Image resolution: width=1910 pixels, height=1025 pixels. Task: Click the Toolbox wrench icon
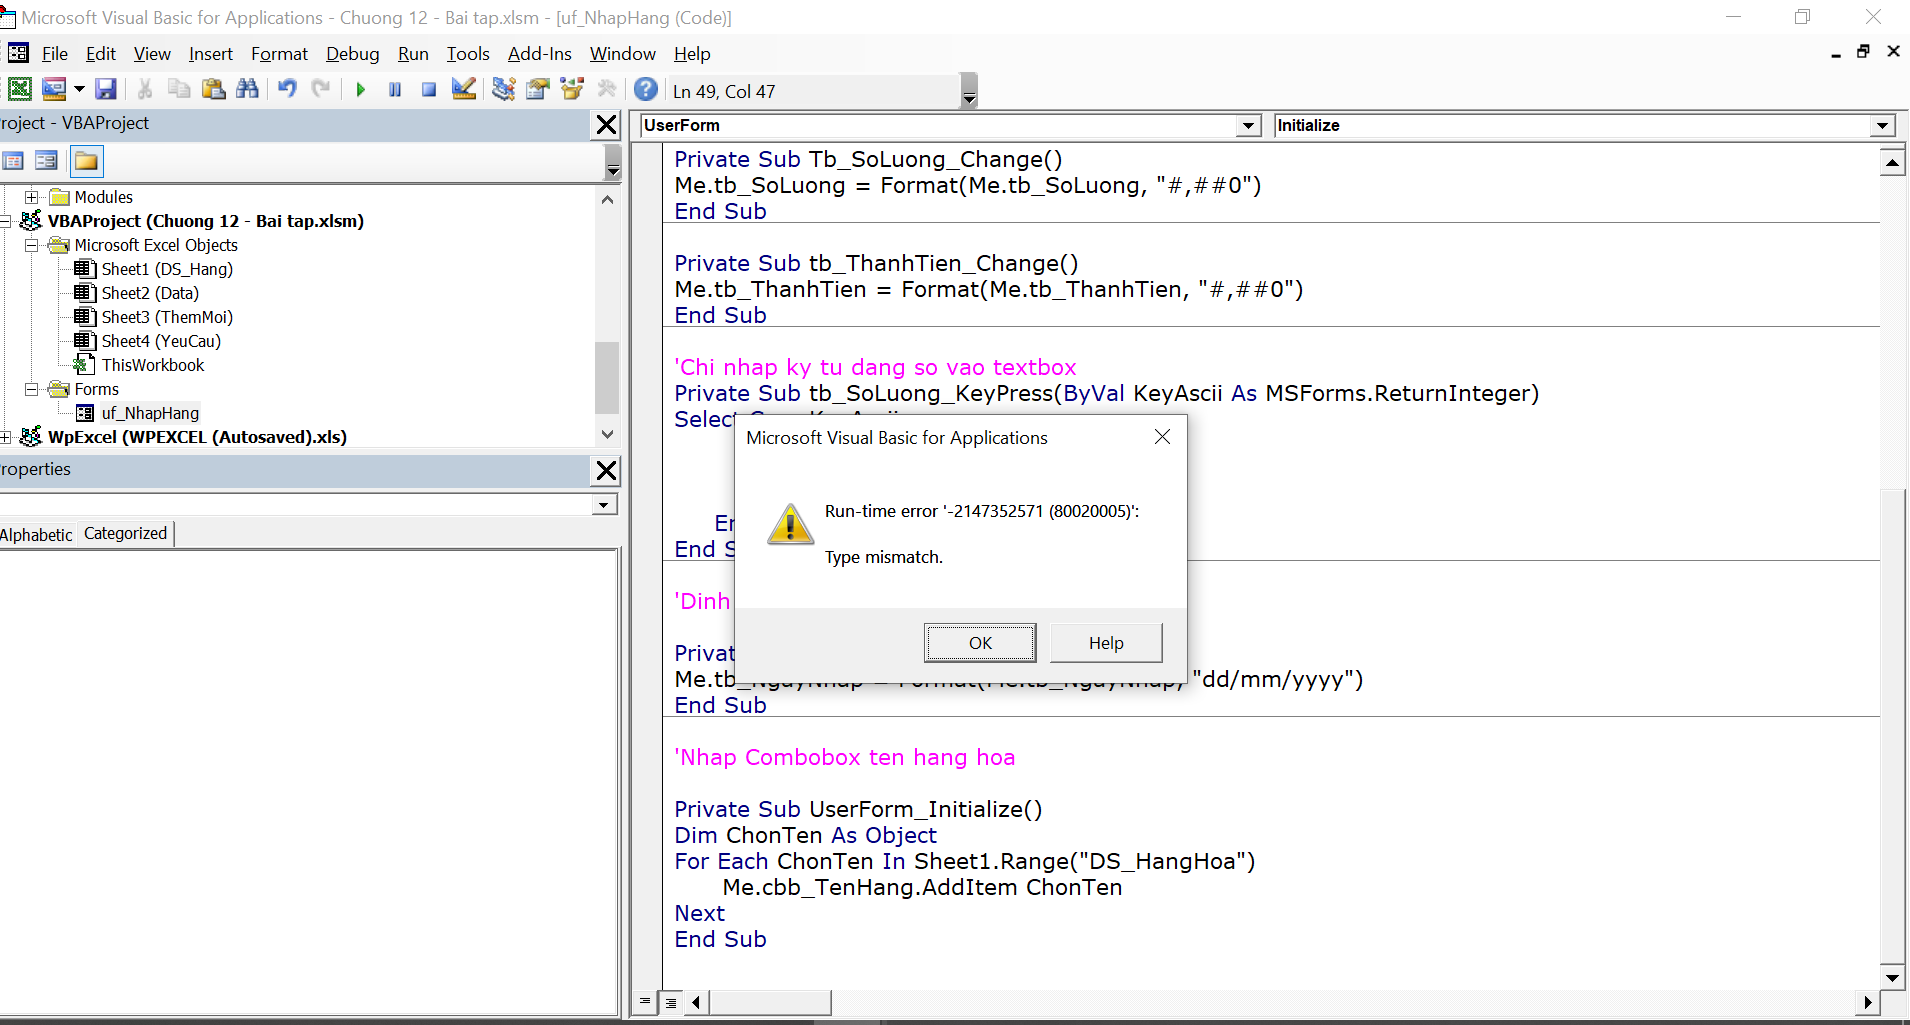[606, 89]
